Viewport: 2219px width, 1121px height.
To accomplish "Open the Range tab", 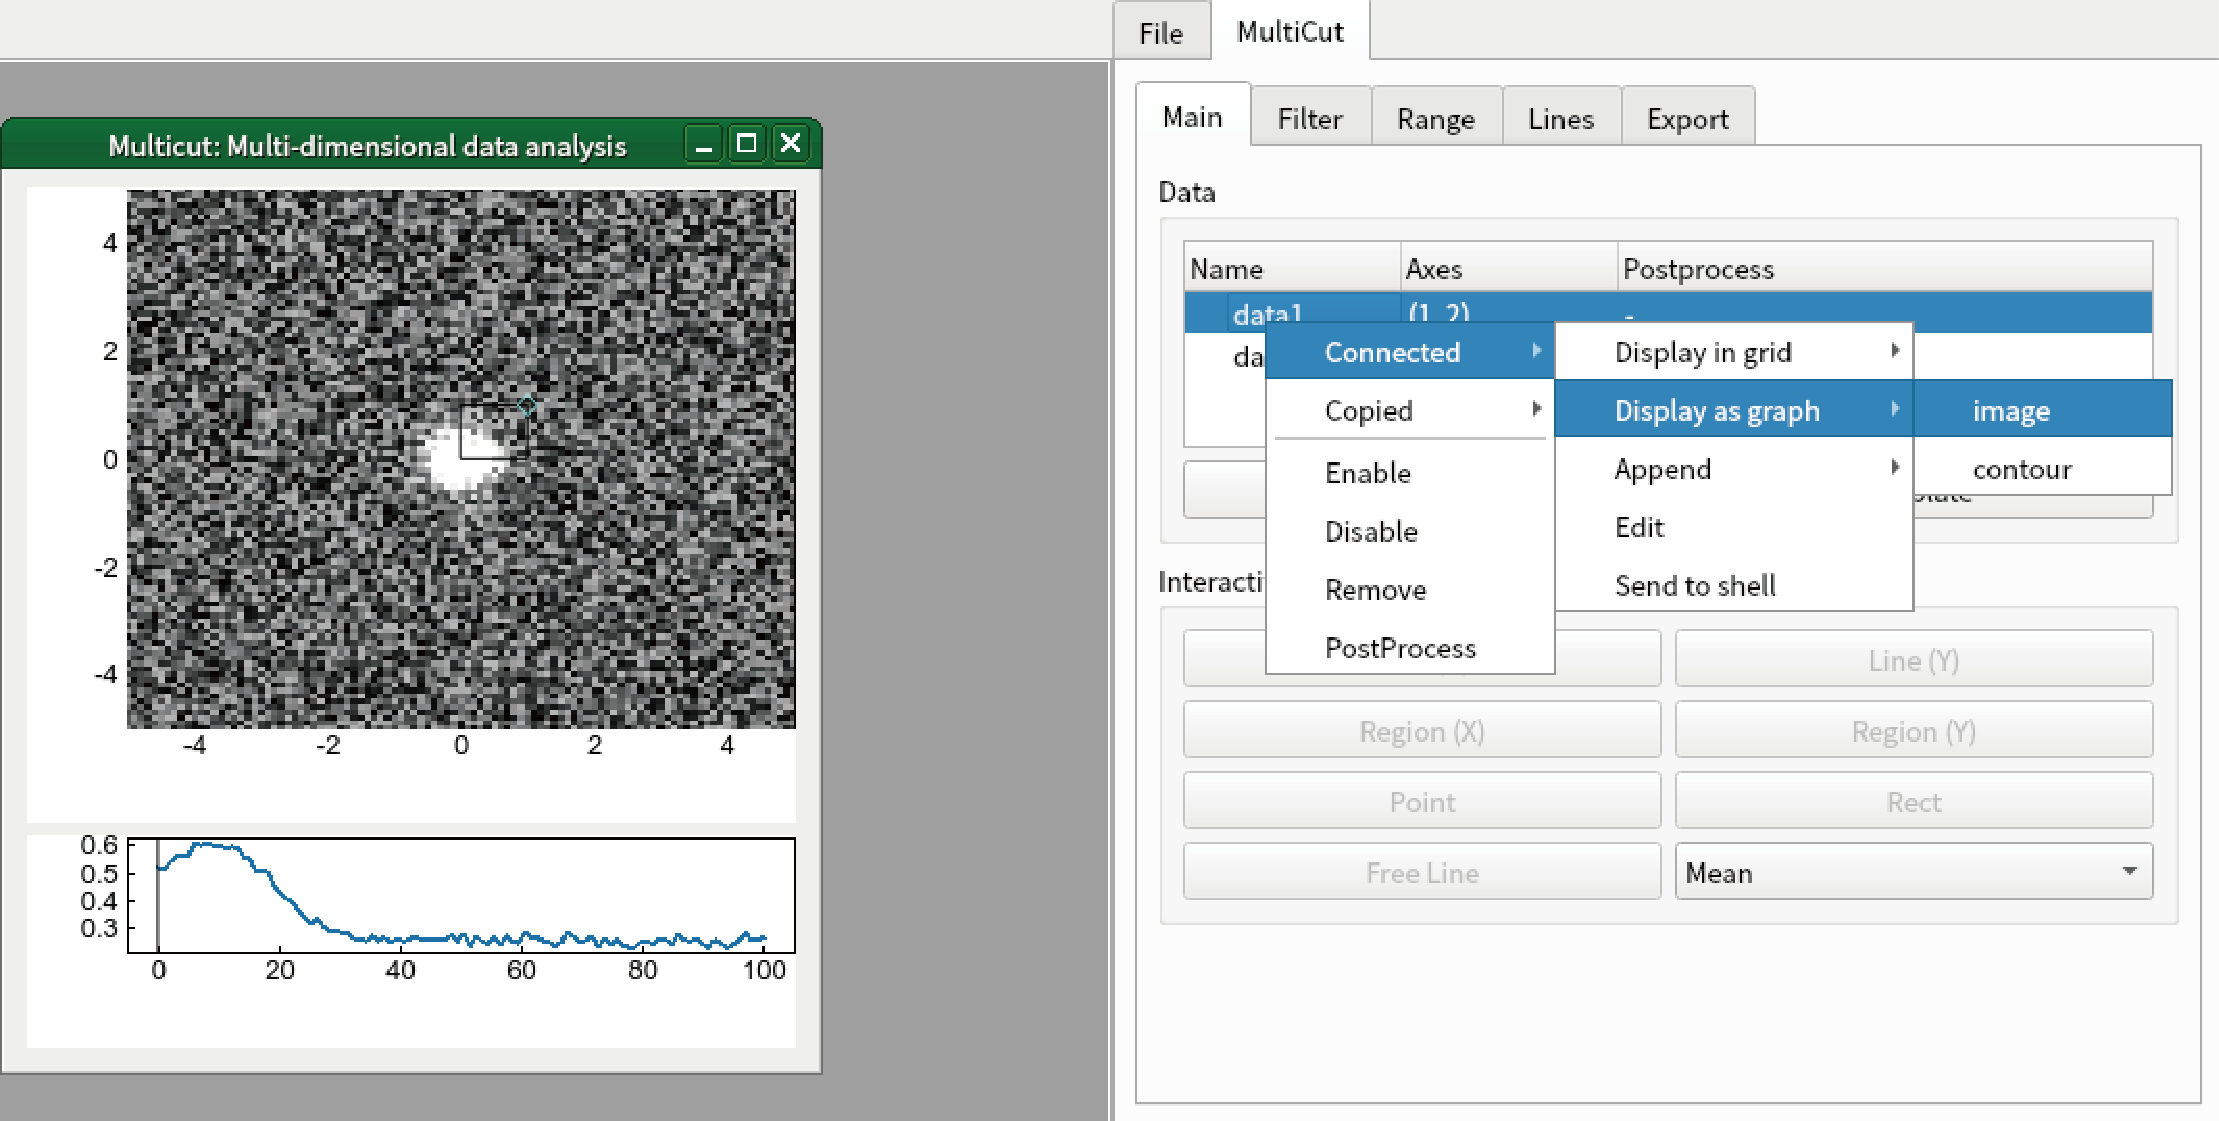I will click(x=1436, y=119).
